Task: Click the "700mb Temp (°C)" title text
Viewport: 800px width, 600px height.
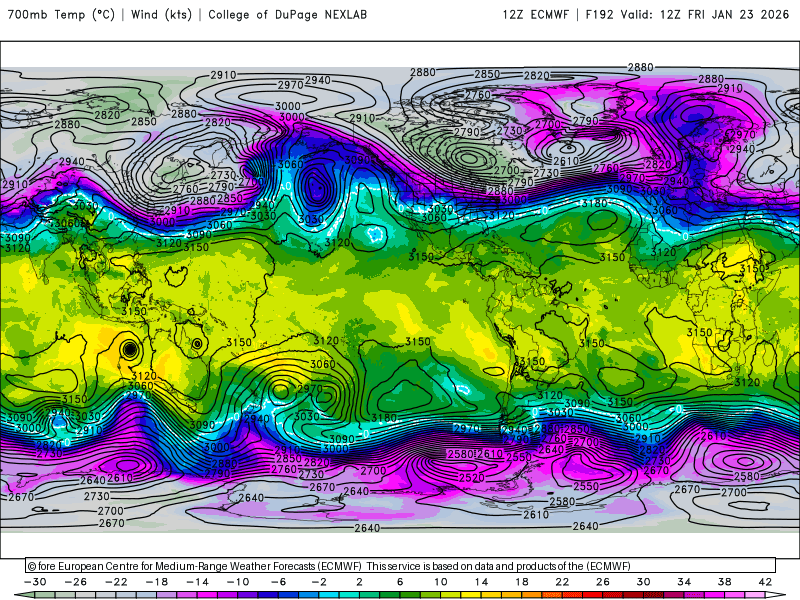Action: pyautogui.click(x=61, y=15)
